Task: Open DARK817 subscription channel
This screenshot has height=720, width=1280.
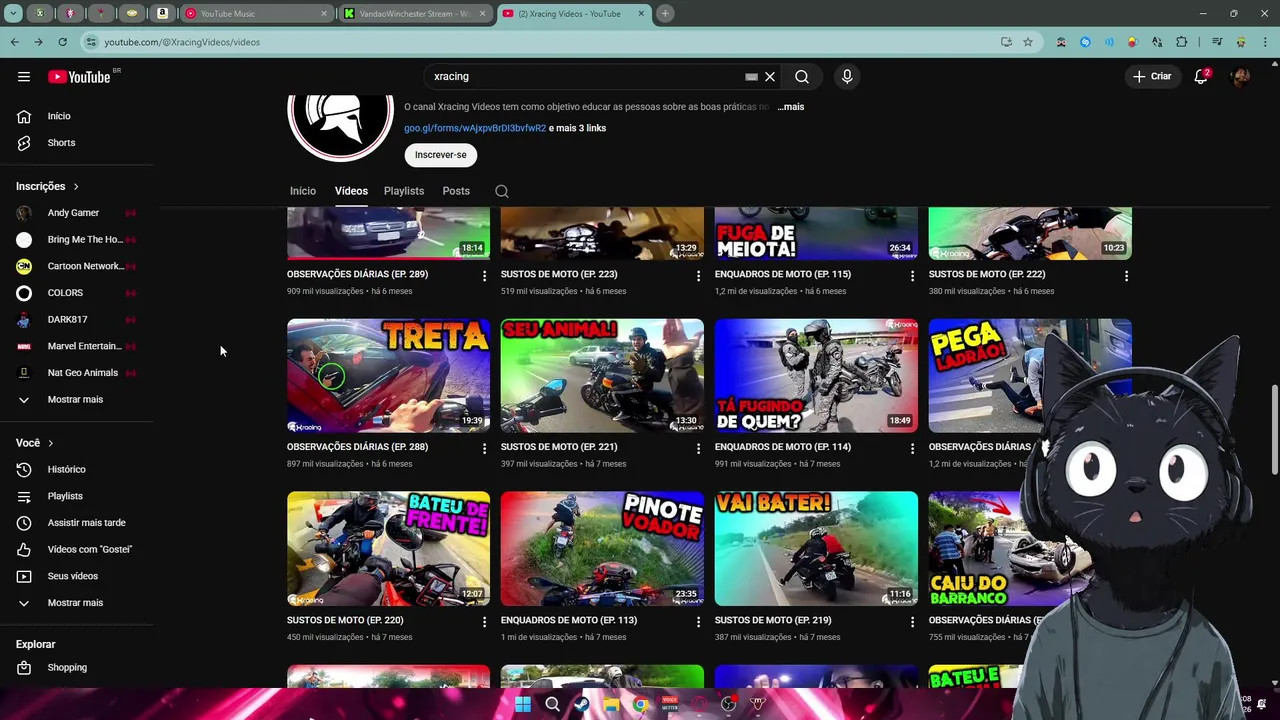Action: pyautogui.click(x=76, y=320)
